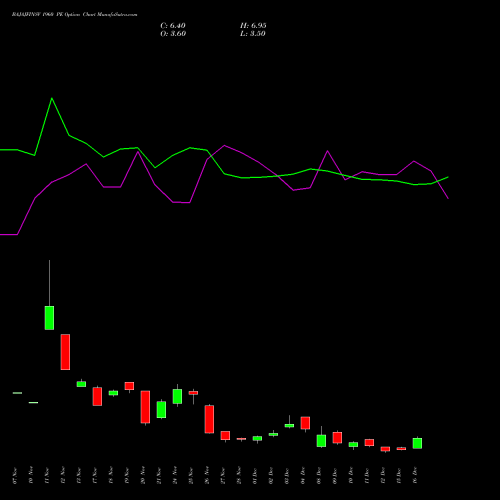Image resolution: width=500 pixels, height=500 pixels.
Task: Click the 26 Nov date label
Action: 207,476
